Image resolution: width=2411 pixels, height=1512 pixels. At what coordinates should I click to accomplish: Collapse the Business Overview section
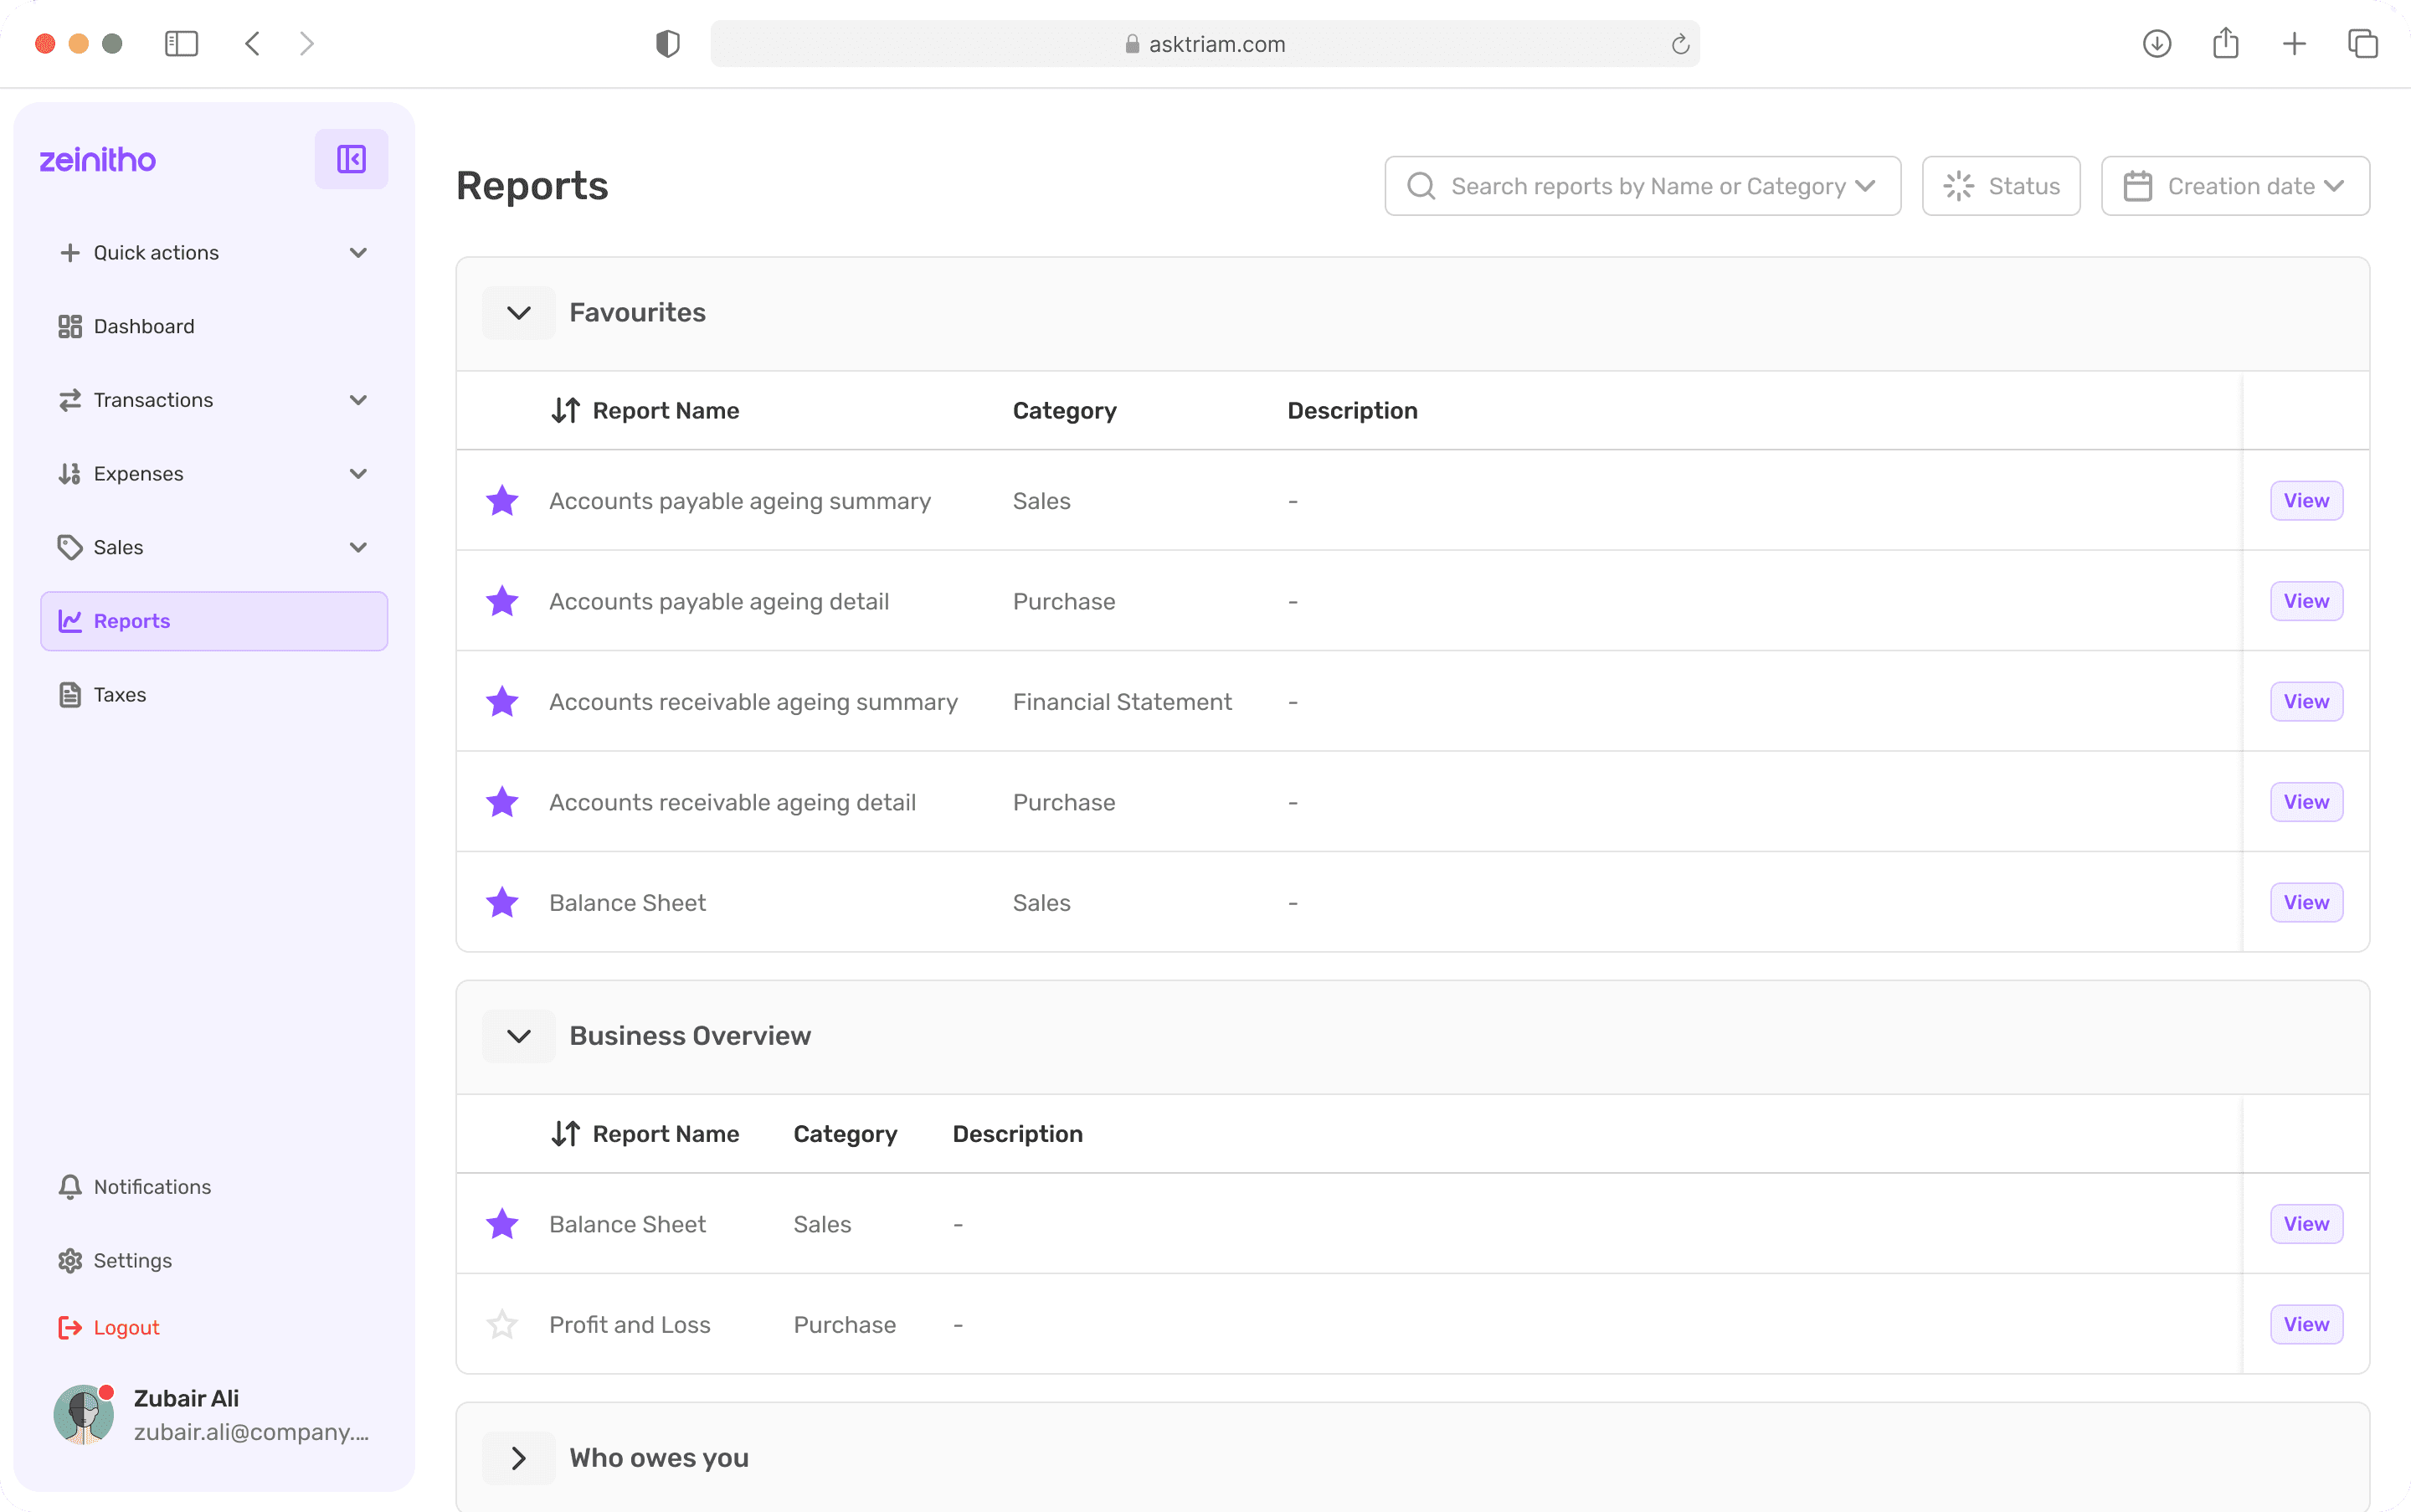click(x=518, y=1036)
